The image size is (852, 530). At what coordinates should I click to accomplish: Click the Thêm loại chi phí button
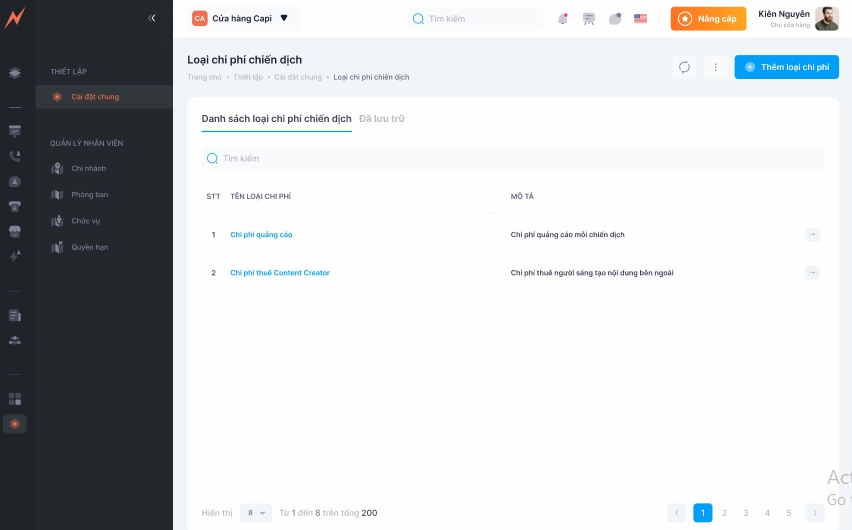pos(786,67)
